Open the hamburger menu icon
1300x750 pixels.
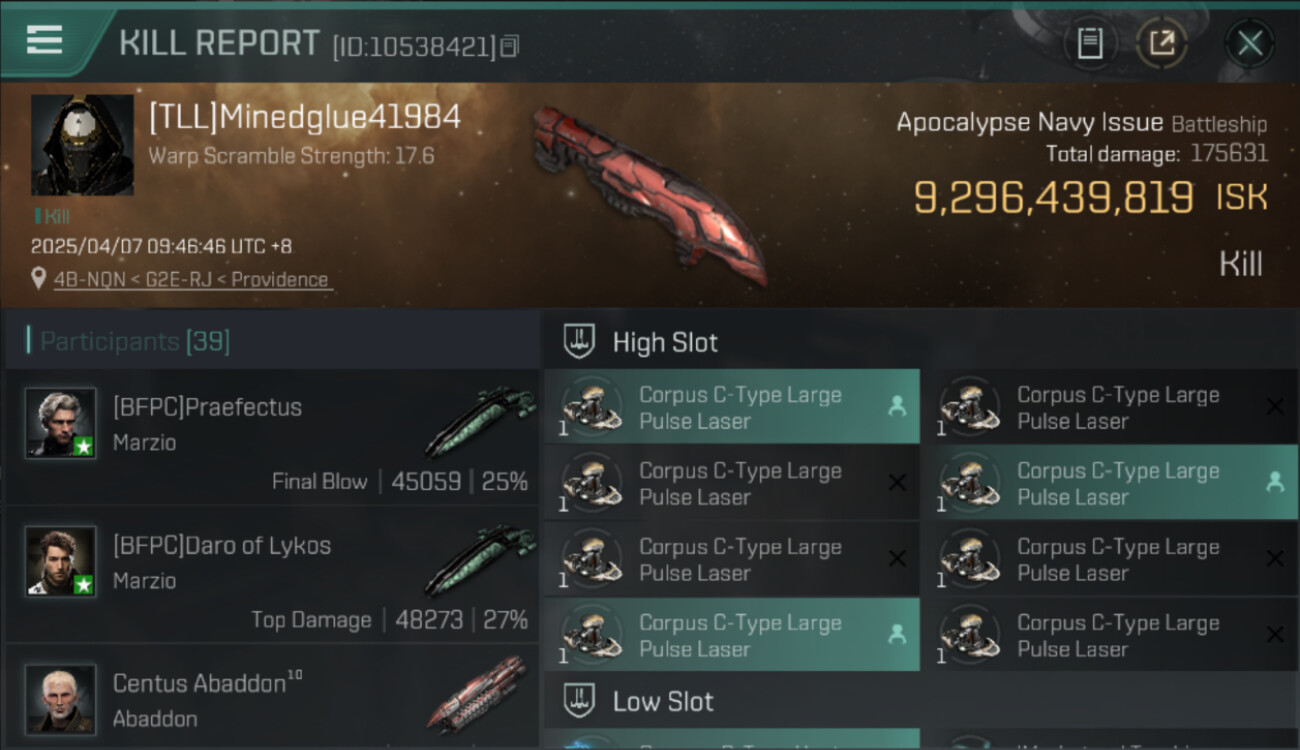[x=44, y=40]
